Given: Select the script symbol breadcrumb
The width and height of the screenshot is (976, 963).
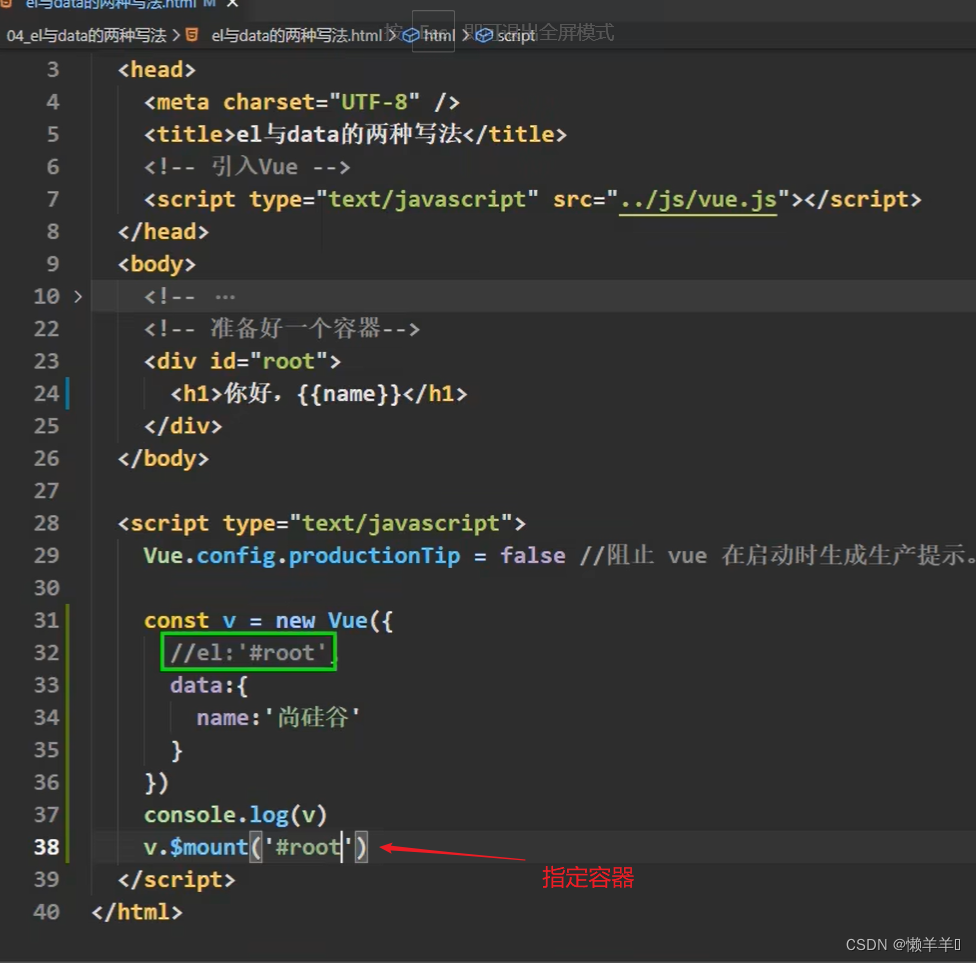Looking at the screenshot, I should (516, 35).
